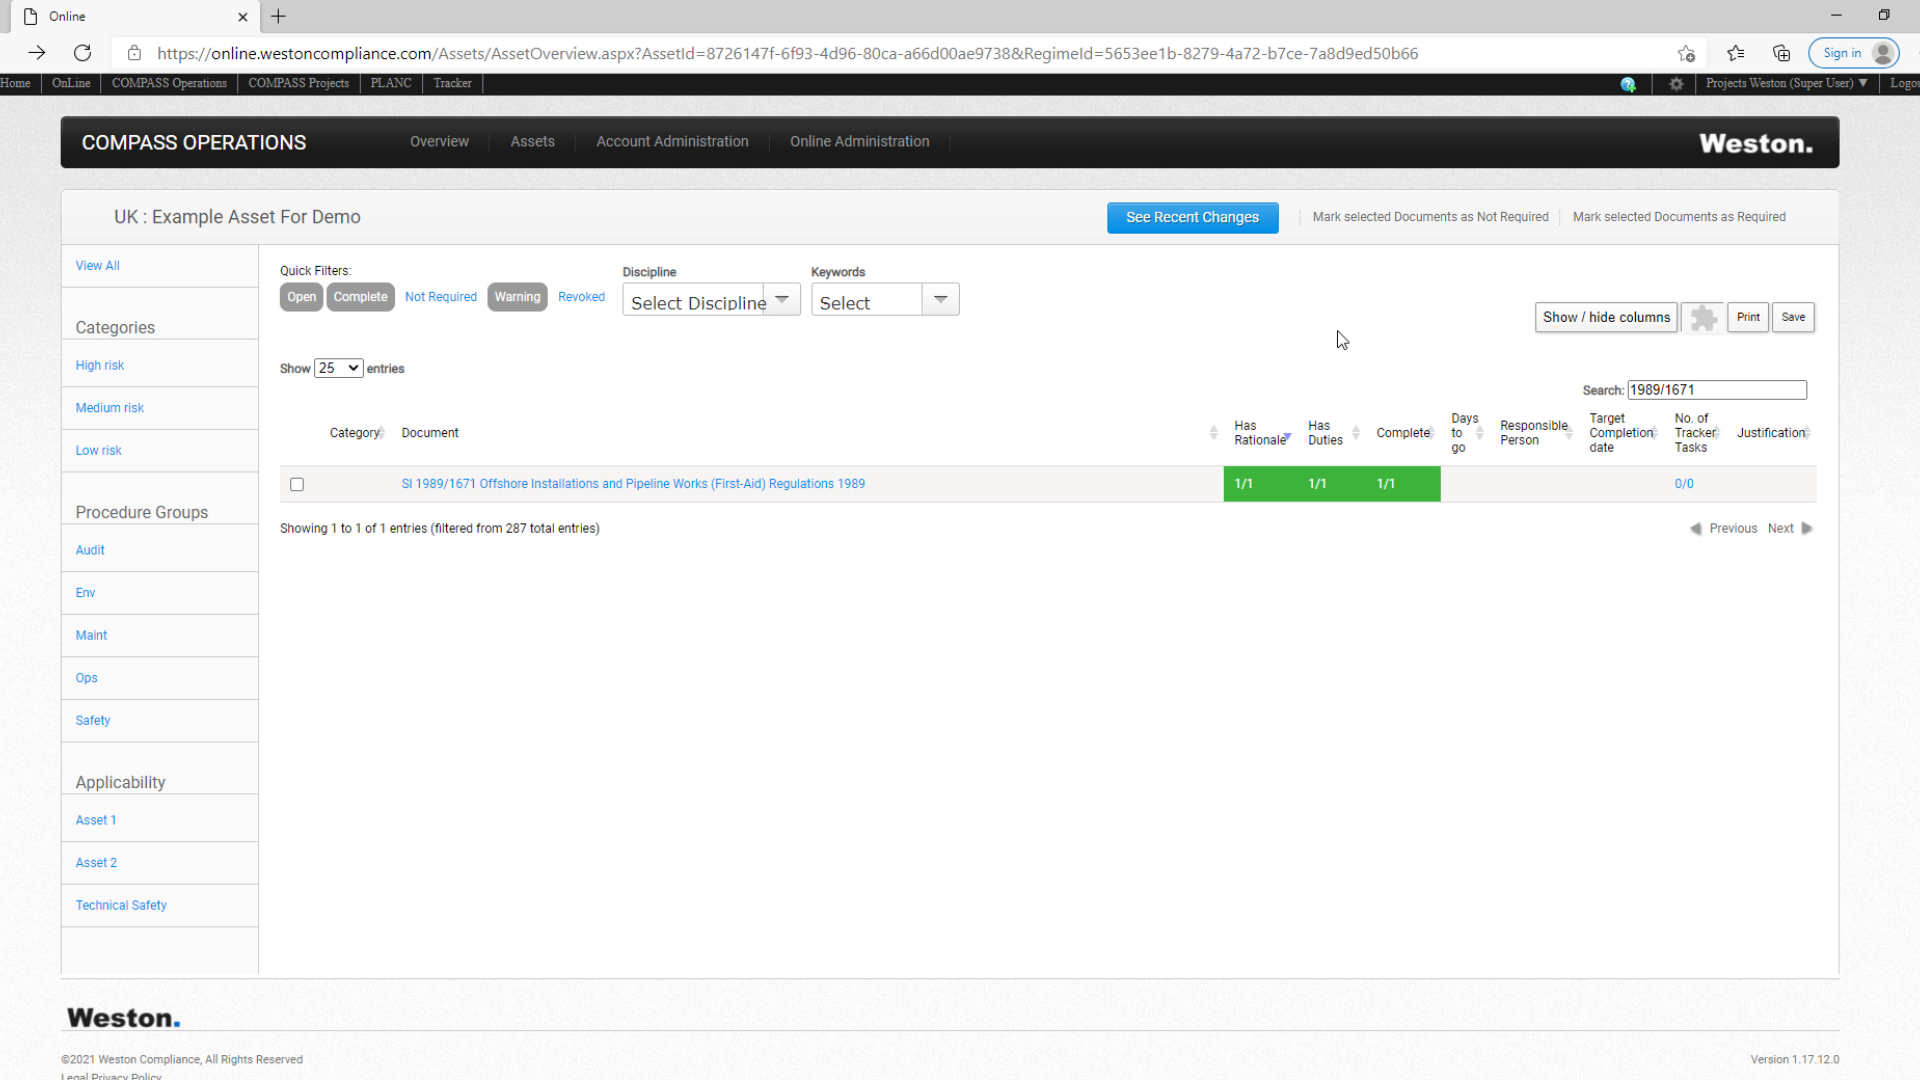Filter by High risk category
This screenshot has width=1920, height=1080.
(x=100, y=366)
